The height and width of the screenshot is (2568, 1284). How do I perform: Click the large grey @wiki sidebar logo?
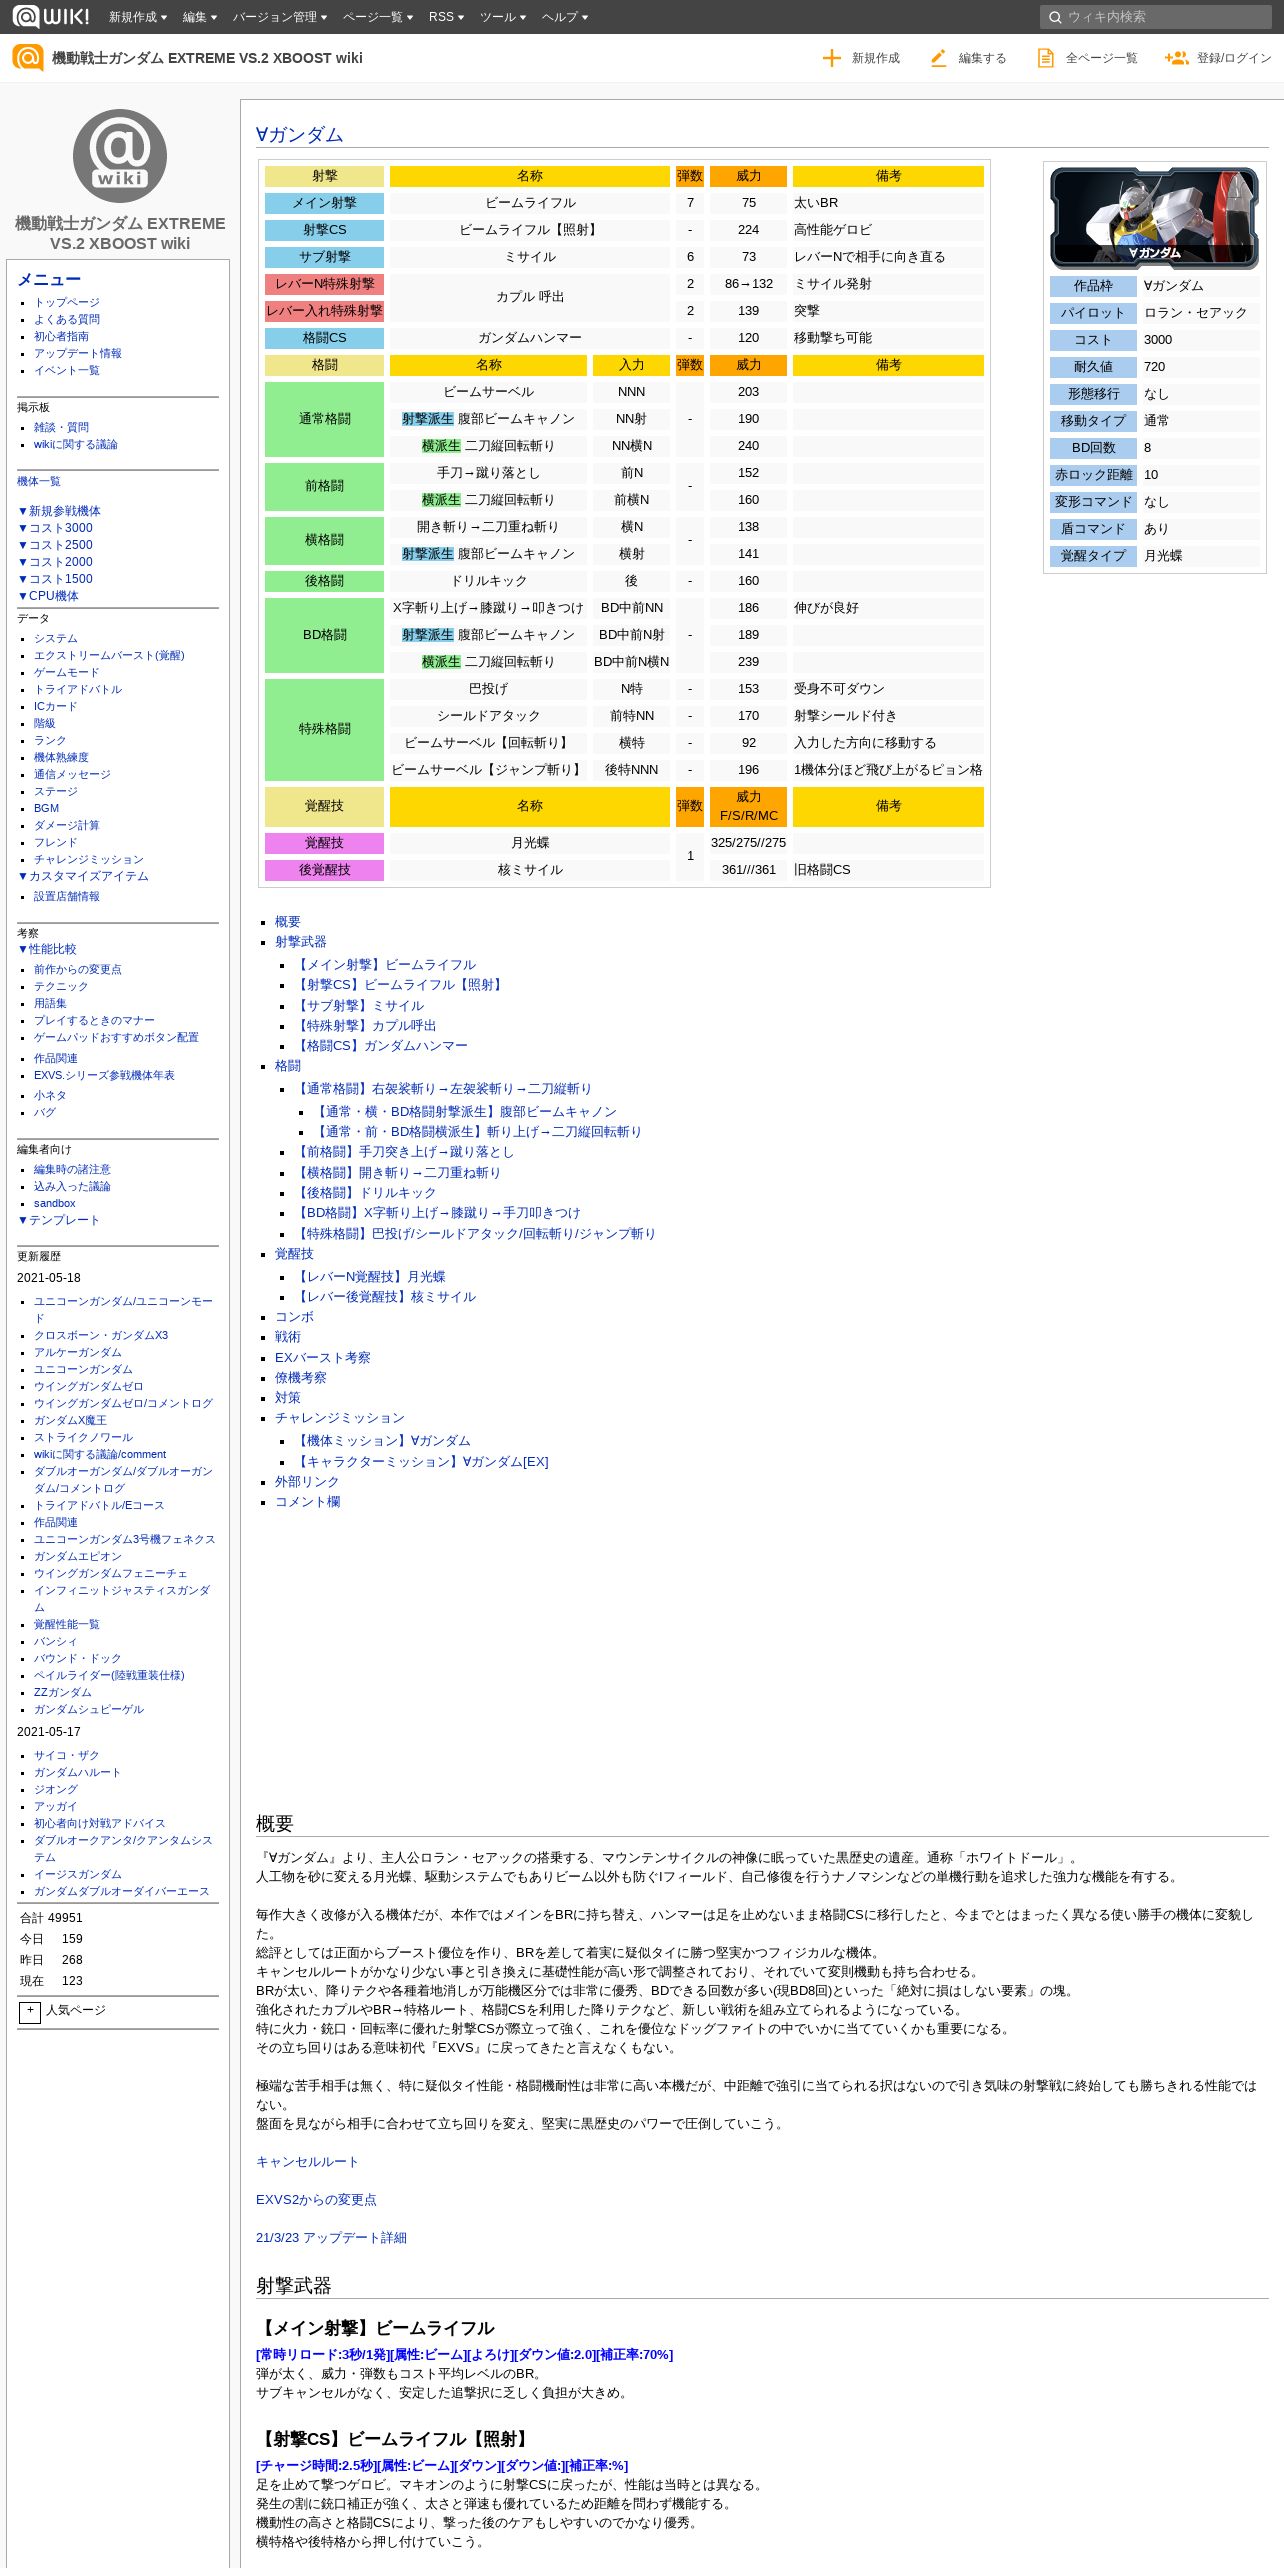pos(120,156)
